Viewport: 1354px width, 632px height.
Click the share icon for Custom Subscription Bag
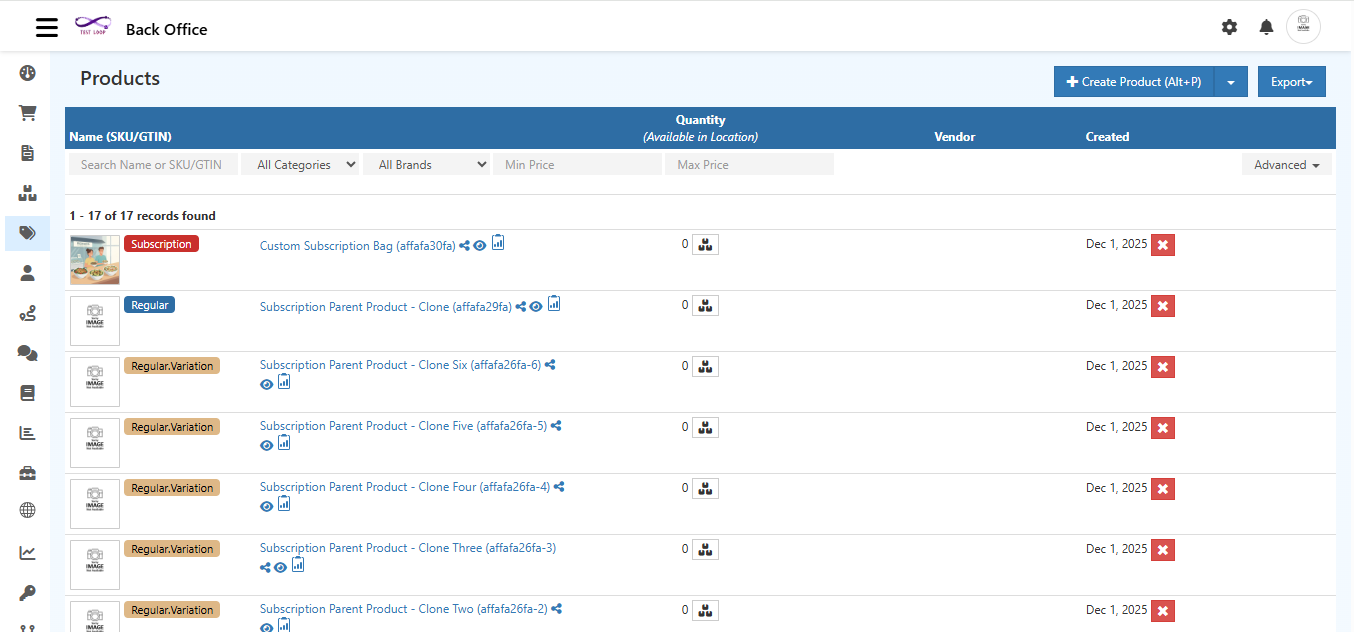point(463,244)
